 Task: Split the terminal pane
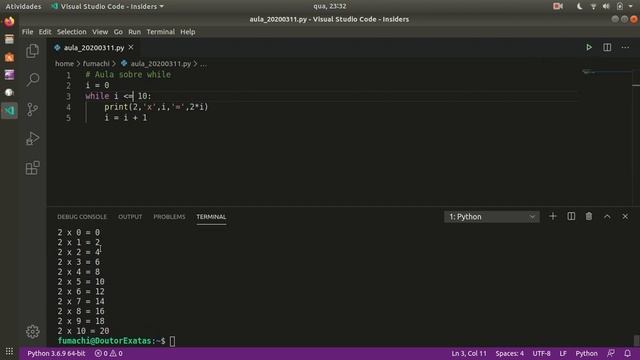[x=571, y=216]
